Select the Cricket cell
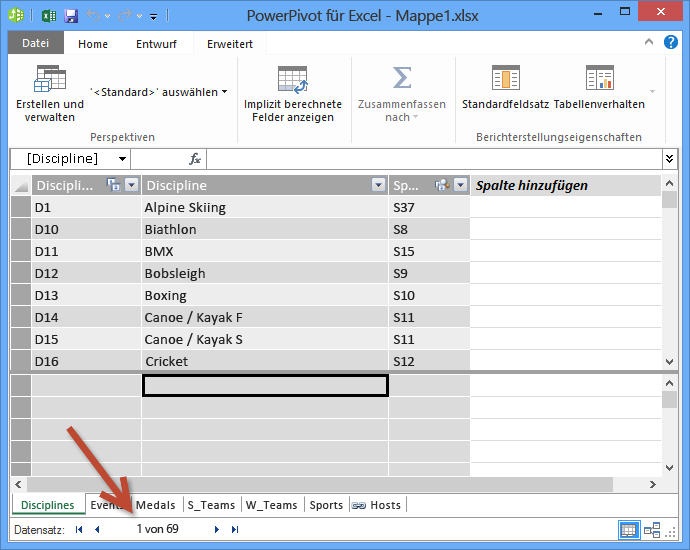Image resolution: width=690 pixels, height=550 pixels. (x=265, y=361)
